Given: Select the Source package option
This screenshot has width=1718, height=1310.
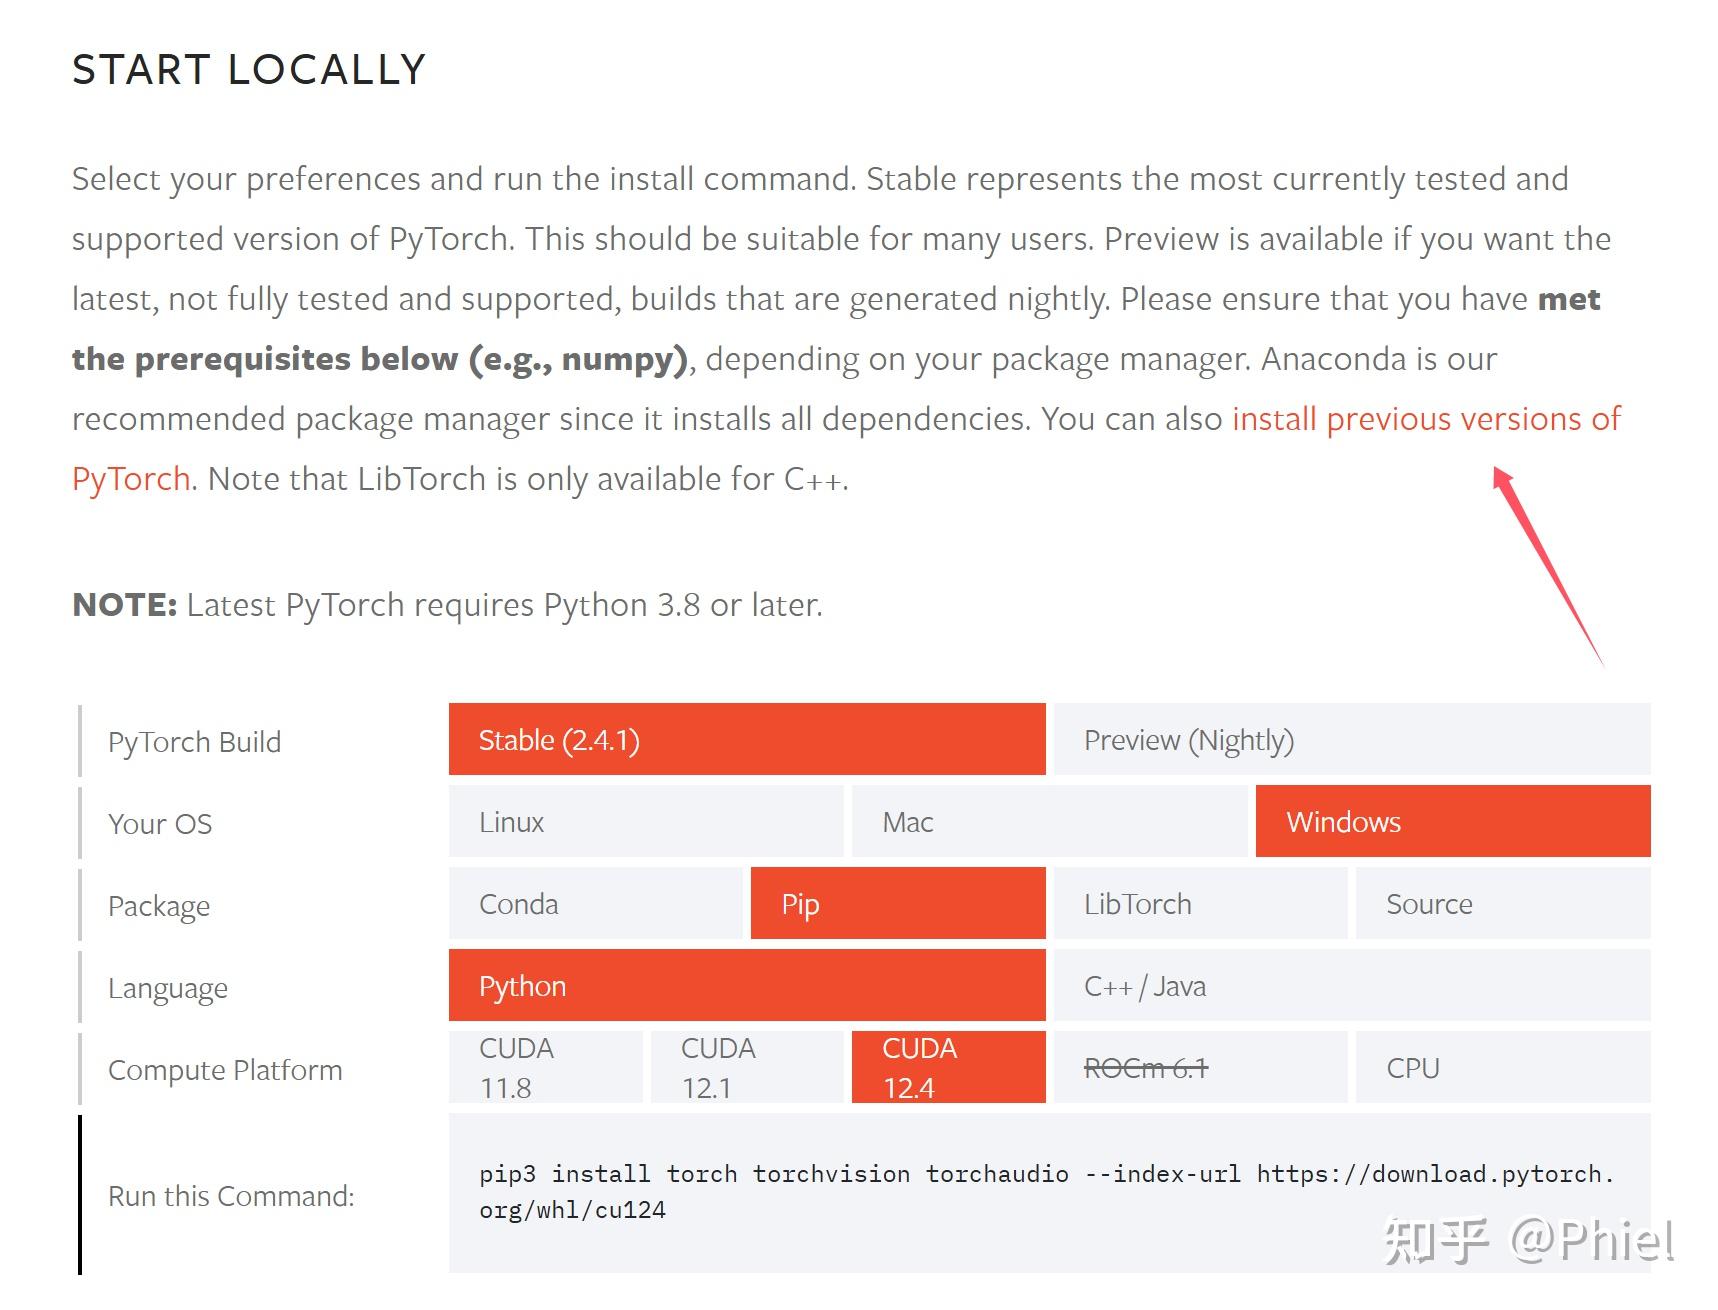Looking at the screenshot, I should click(x=1502, y=904).
